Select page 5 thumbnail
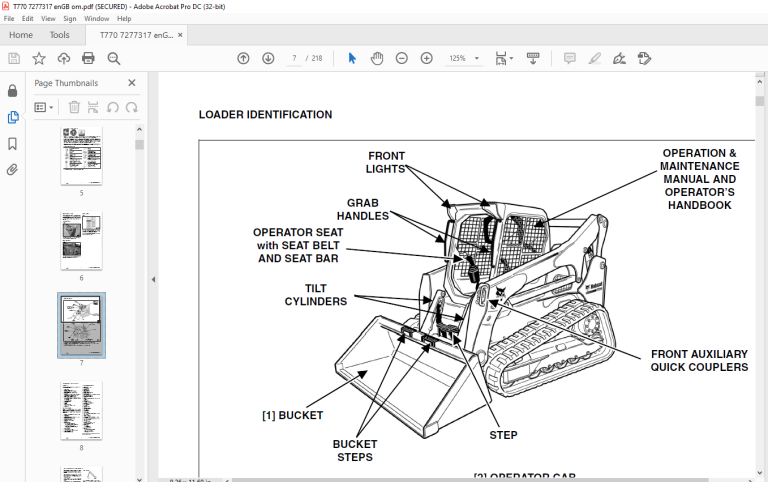768x482 pixels. [81, 156]
